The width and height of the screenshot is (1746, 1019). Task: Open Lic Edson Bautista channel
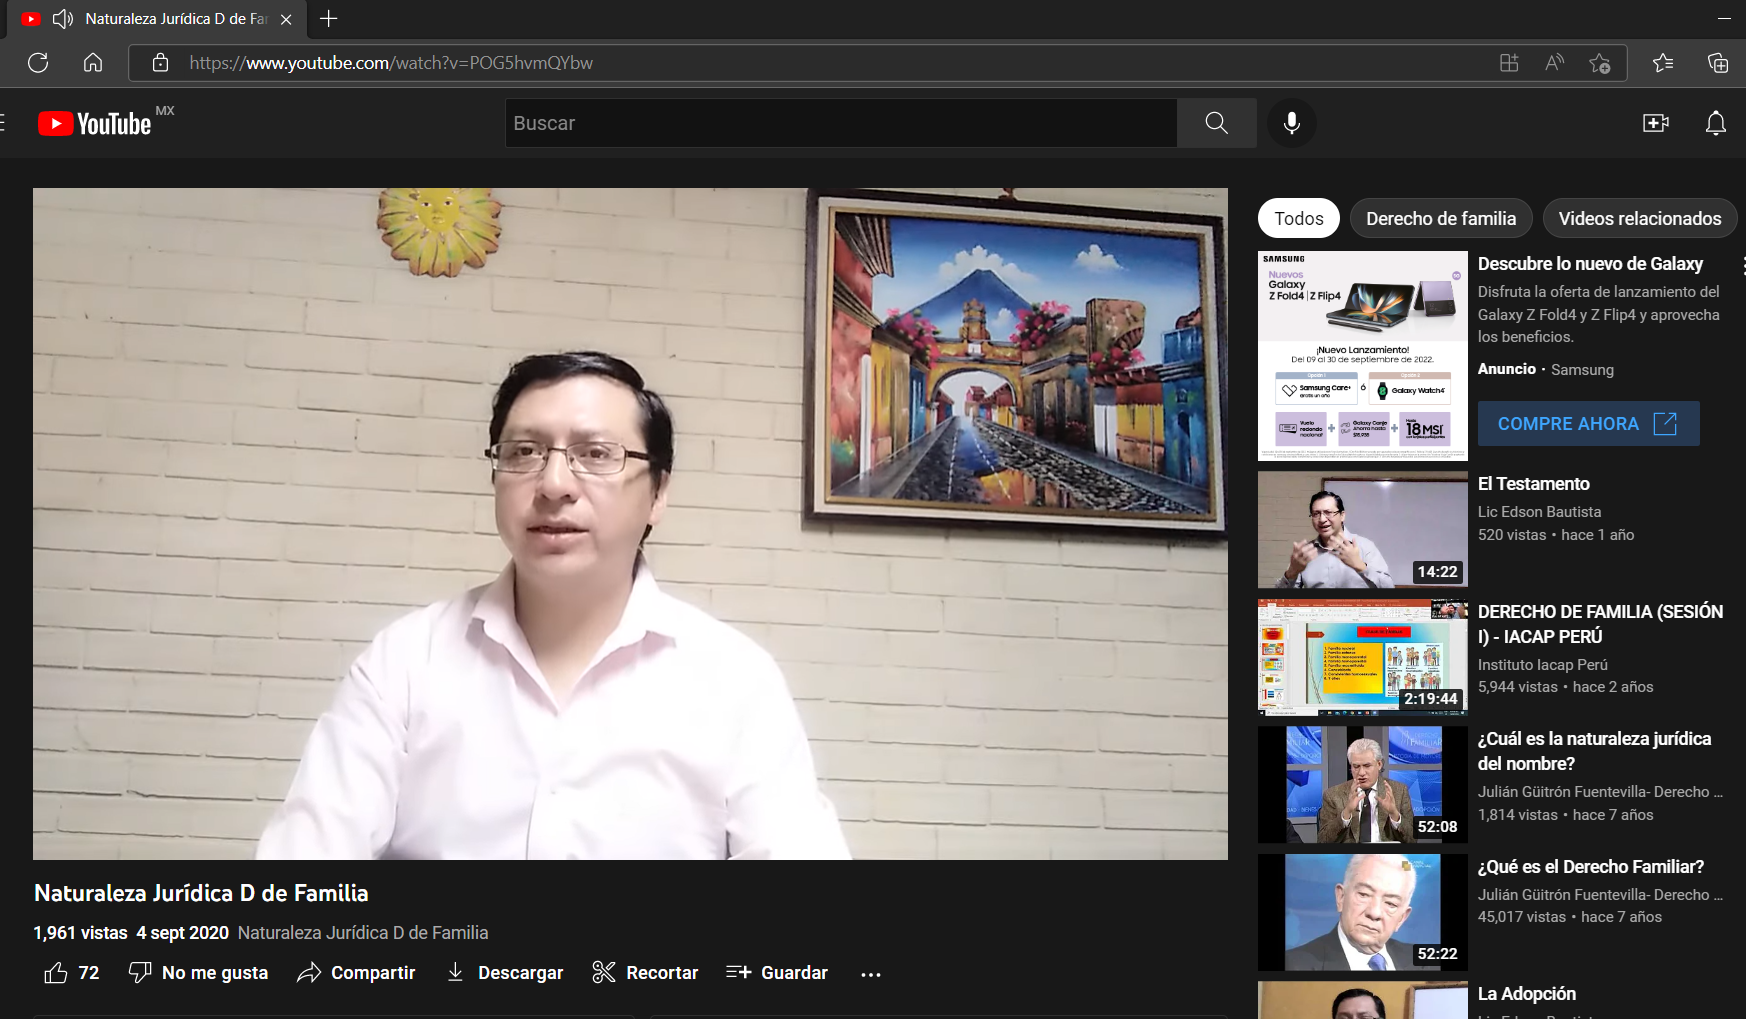pyautogui.click(x=1540, y=512)
